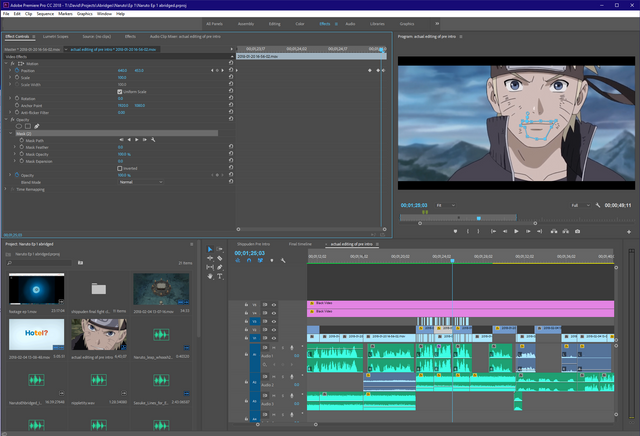
Task: Open the Markers menu
Action: point(65,13)
